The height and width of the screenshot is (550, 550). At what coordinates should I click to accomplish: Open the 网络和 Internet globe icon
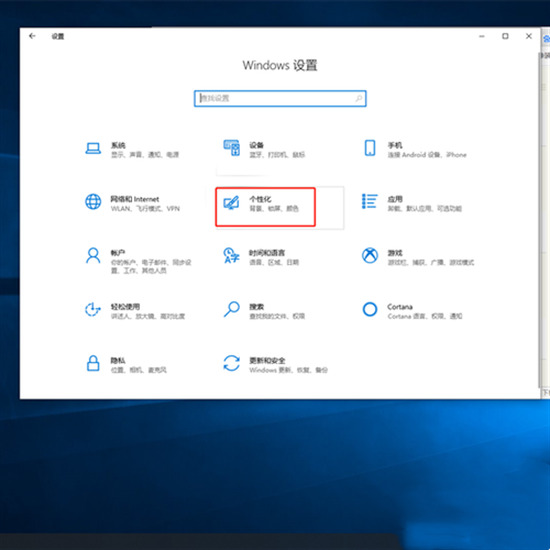[93, 202]
